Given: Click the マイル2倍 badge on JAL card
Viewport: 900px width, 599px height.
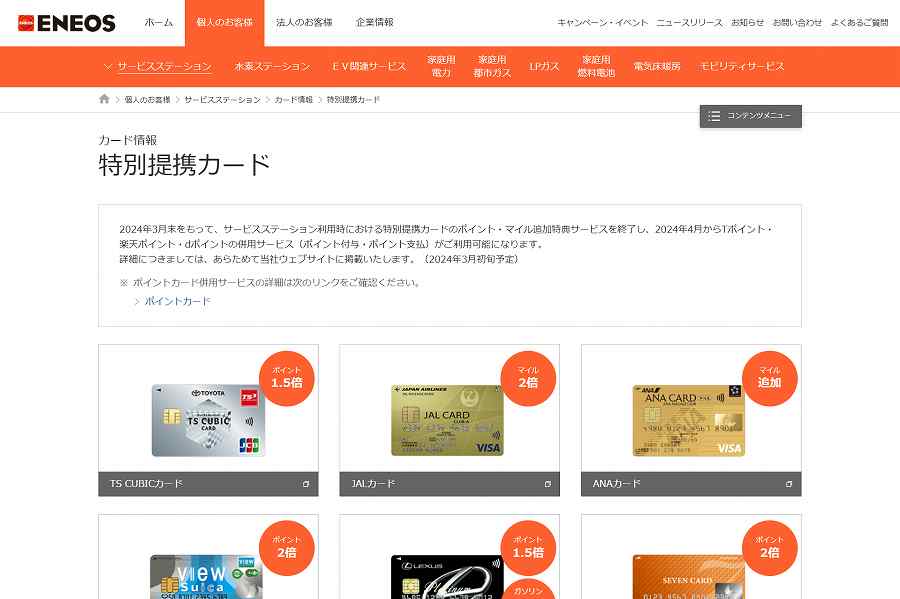Looking at the screenshot, I should pyautogui.click(x=528, y=378).
